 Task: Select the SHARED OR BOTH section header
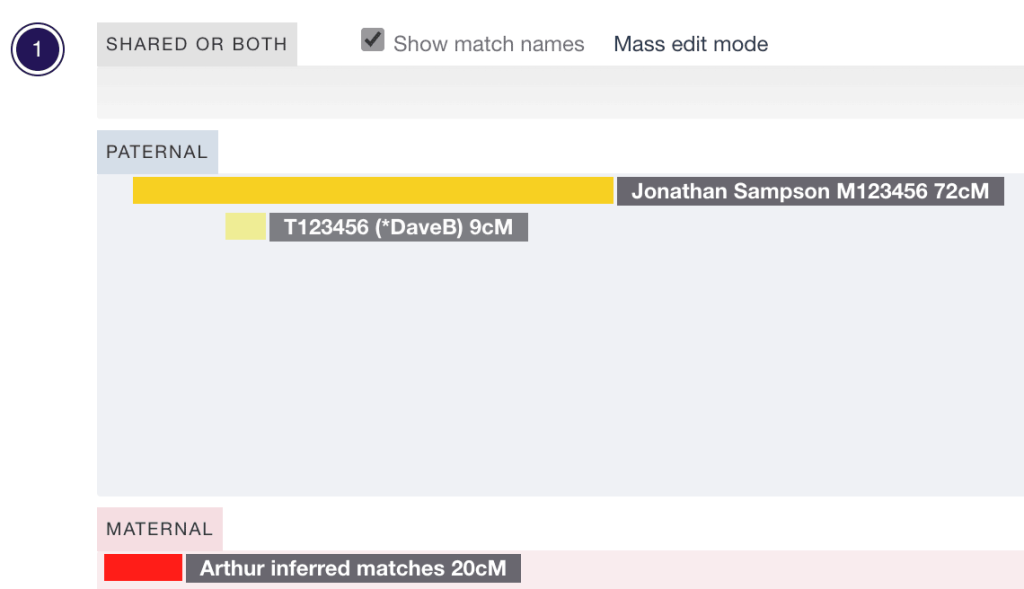[x=196, y=43]
